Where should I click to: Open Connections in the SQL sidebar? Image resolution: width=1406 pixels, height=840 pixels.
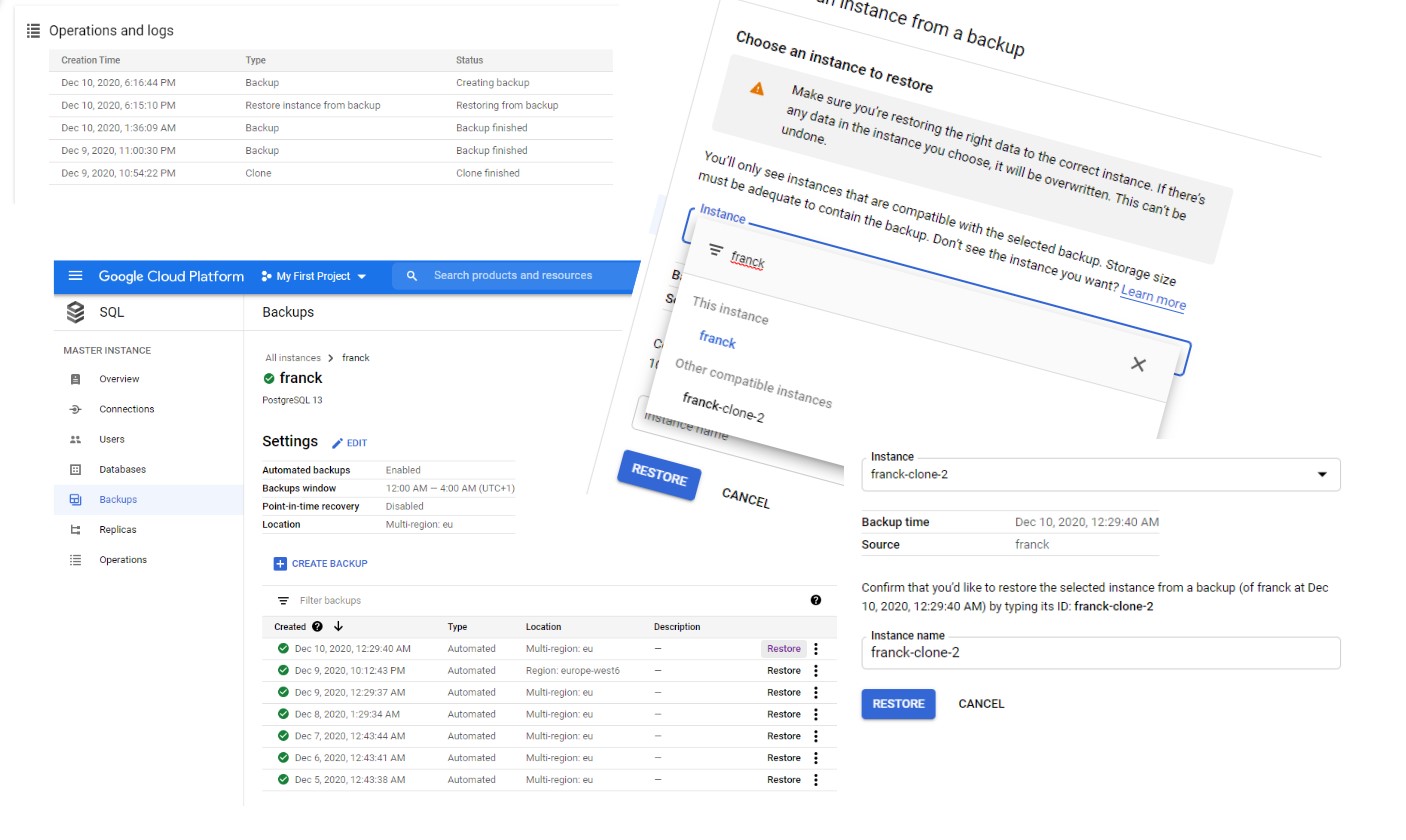[x=127, y=409]
